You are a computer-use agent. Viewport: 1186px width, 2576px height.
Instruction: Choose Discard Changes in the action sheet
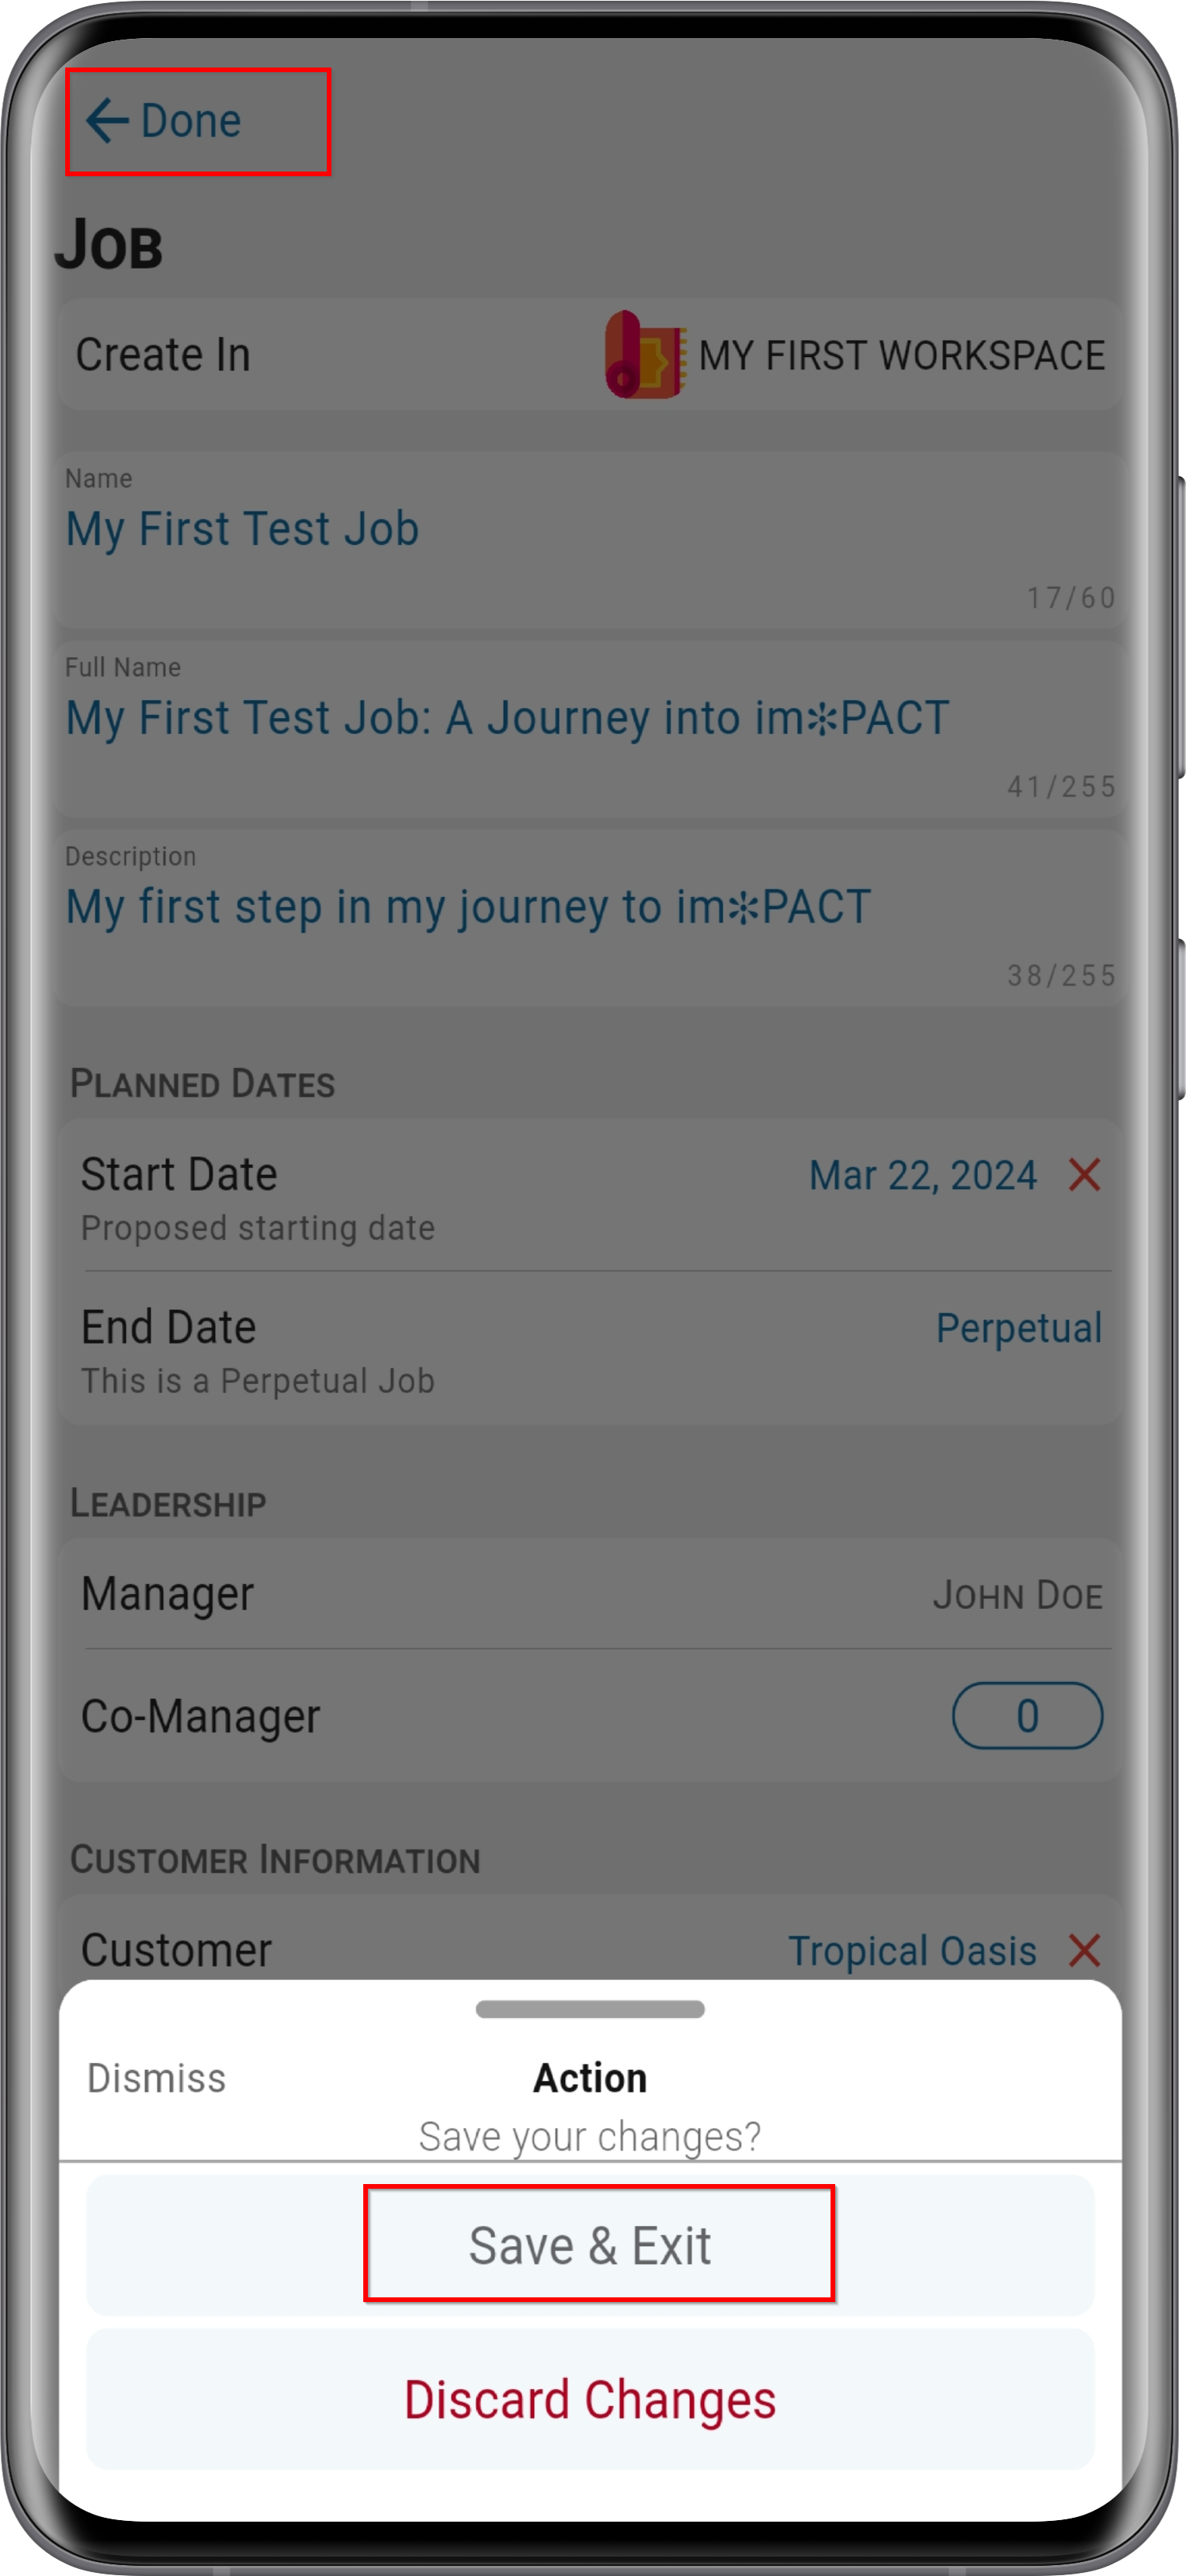(590, 2399)
